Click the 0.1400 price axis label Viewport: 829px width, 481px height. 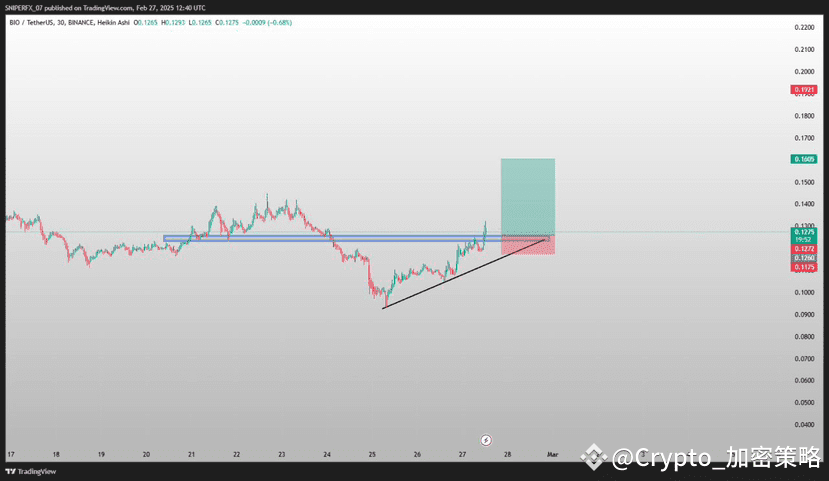tap(804, 204)
